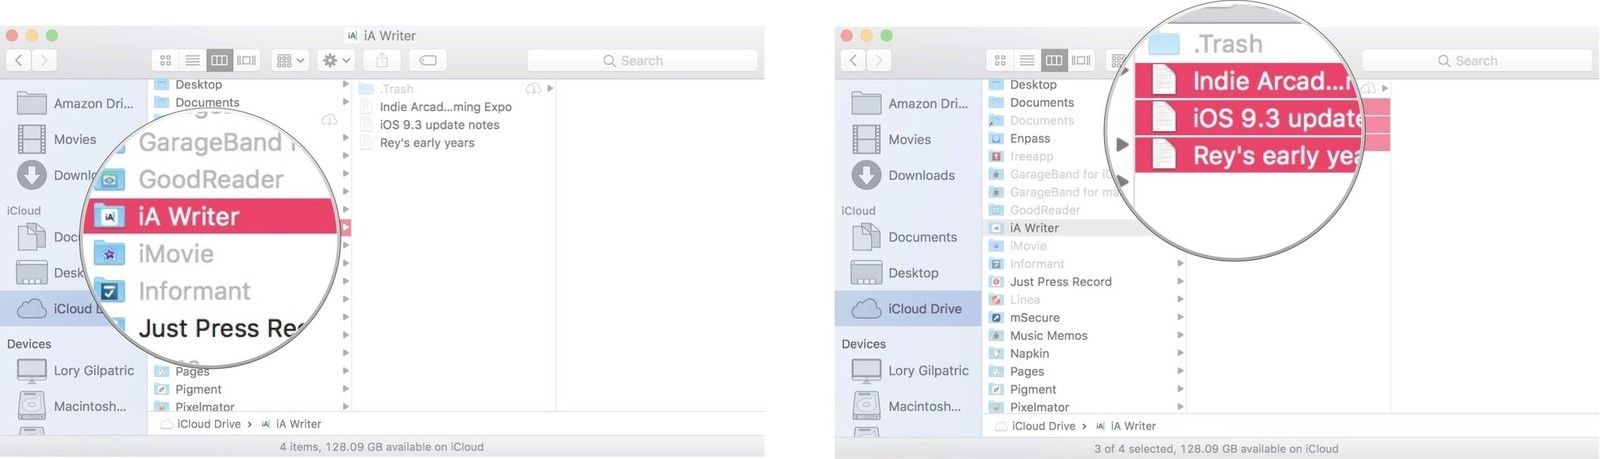This screenshot has width=1600, height=459.
Task: Select the Just Press Record folder in right window
Action: coord(1060,282)
